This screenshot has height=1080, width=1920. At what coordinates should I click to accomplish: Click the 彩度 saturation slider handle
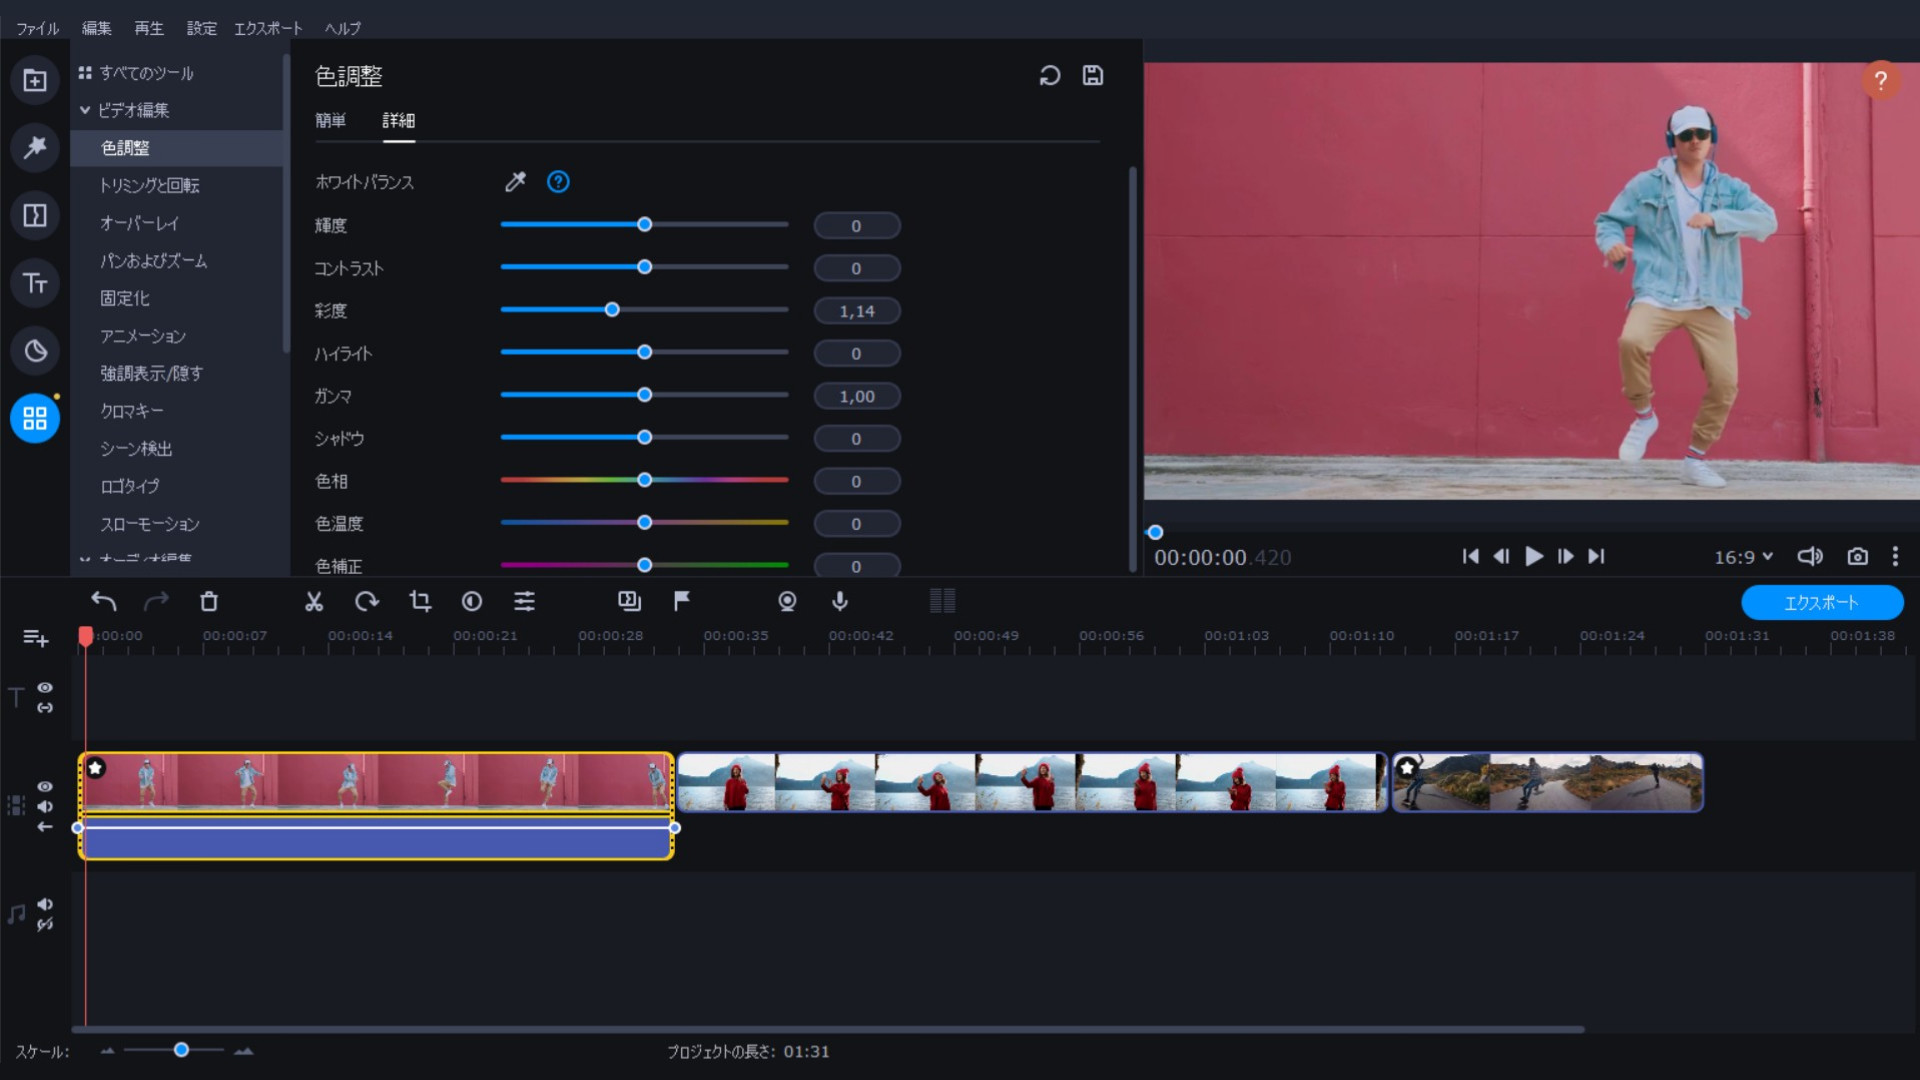coord(612,310)
